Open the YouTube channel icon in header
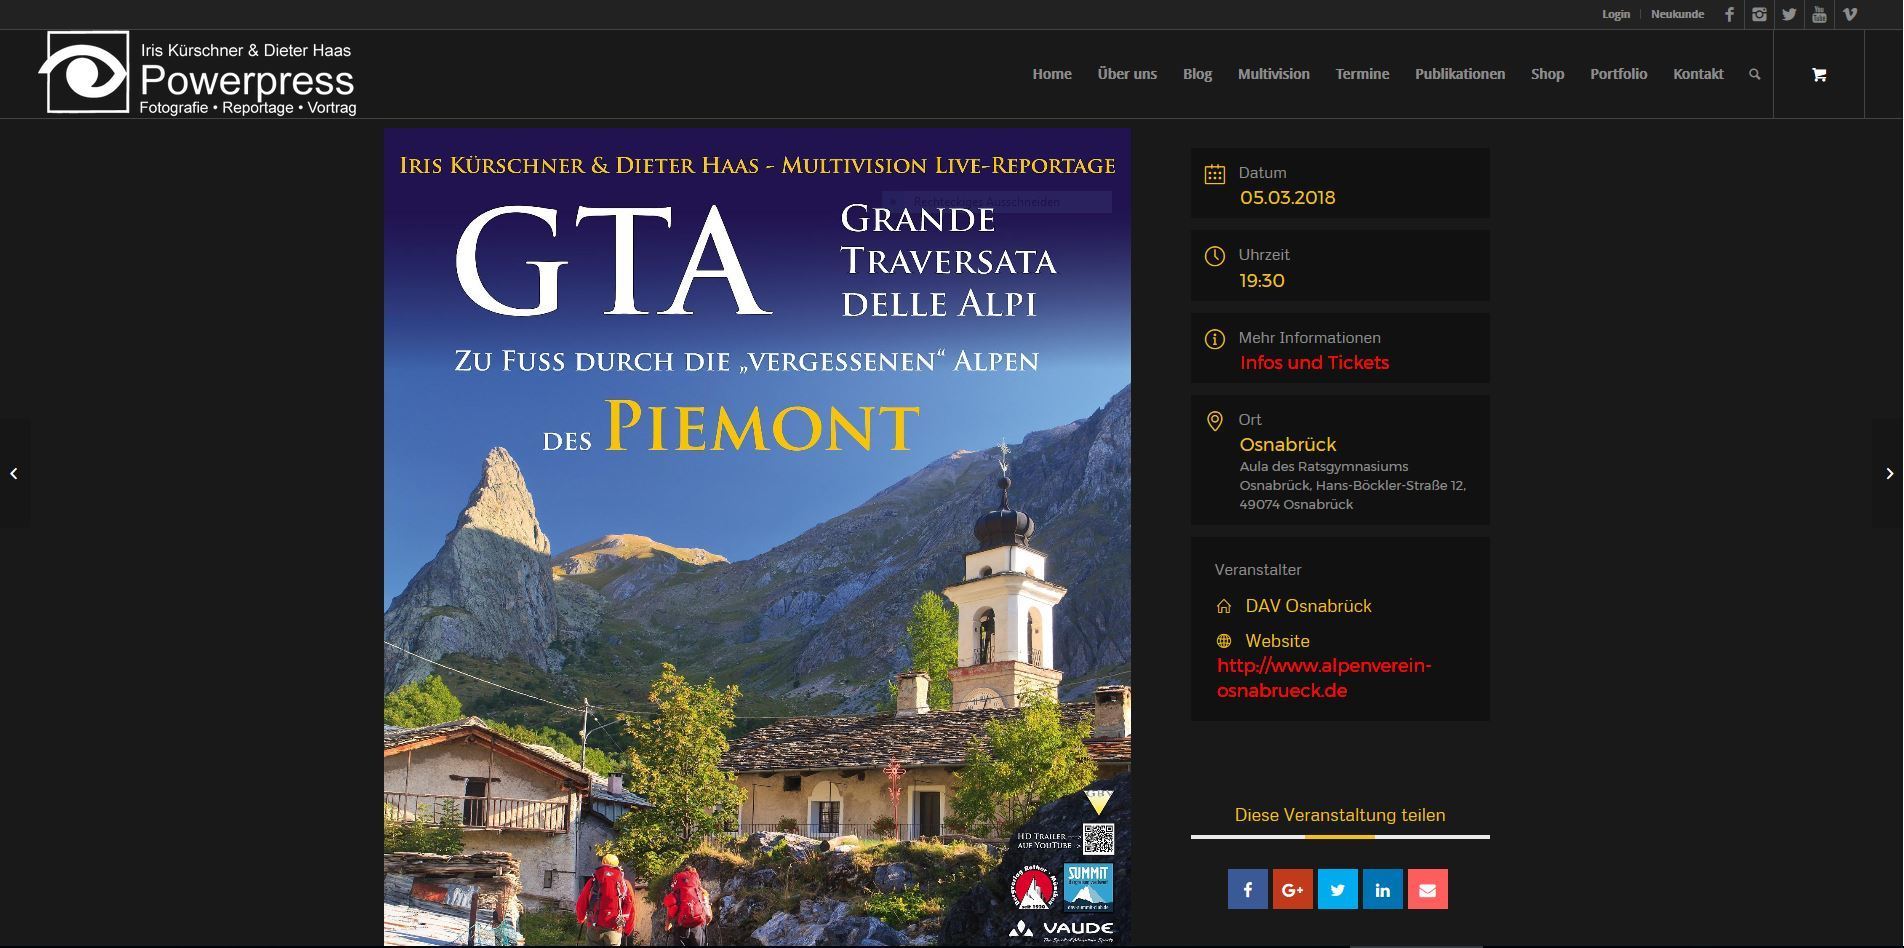Screen dimensions: 1904x948 [1819, 14]
